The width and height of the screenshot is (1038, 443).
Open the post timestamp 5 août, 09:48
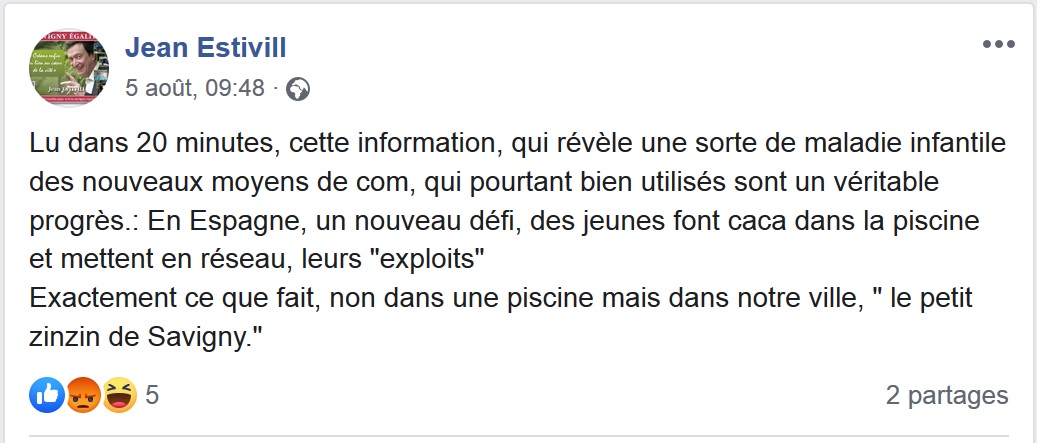pos(195,89)
